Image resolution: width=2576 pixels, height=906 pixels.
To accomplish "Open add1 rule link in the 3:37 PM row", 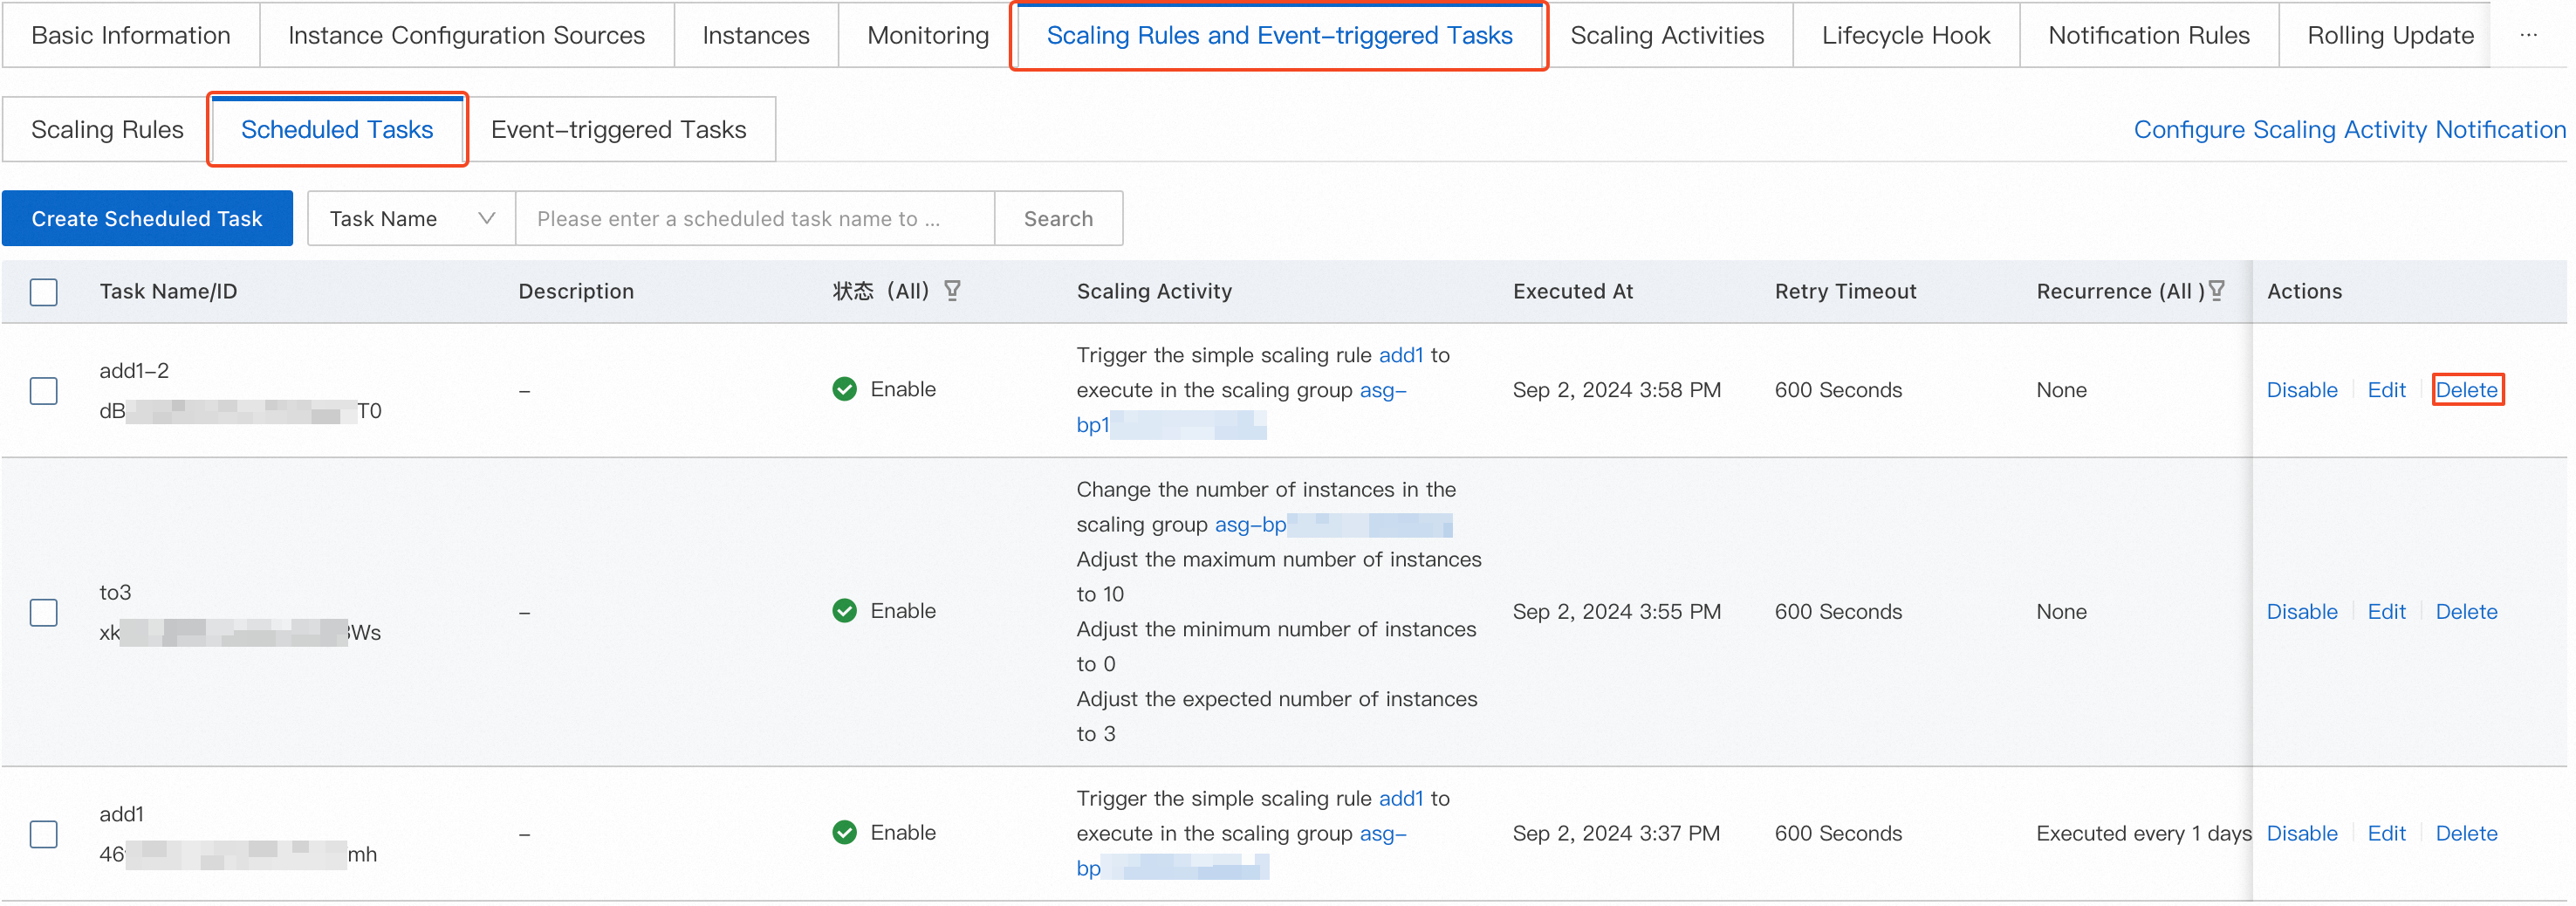I will pyautogui.click(x=1400, y=799).
